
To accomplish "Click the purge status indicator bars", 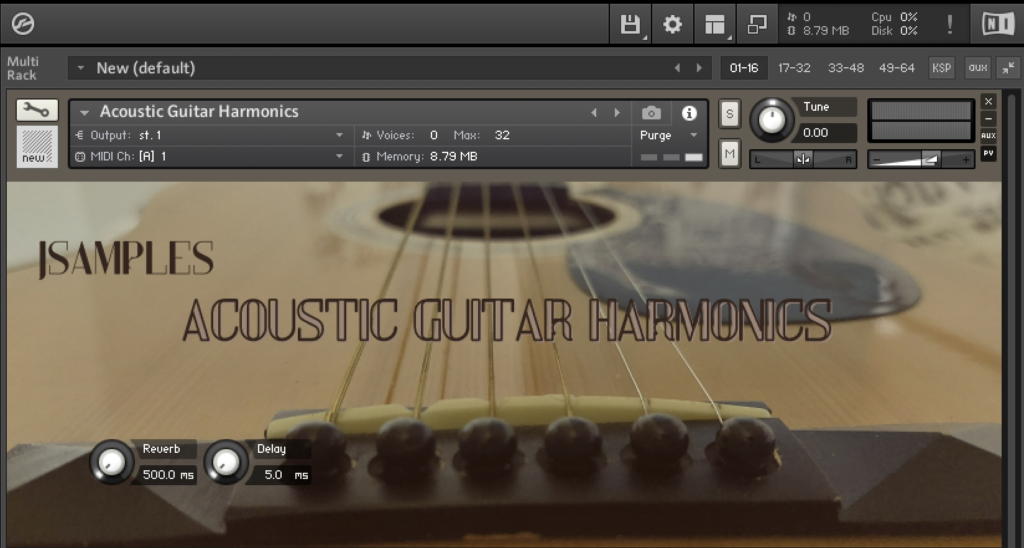I will click(x=671, y=157).
